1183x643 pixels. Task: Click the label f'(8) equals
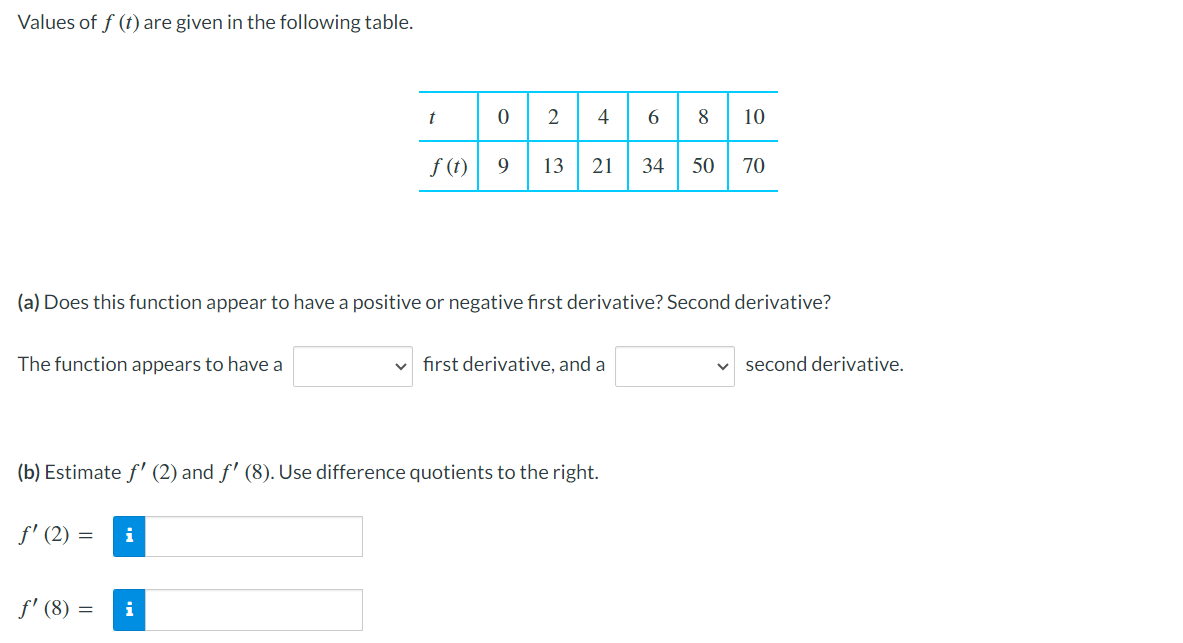pos(53,607)
